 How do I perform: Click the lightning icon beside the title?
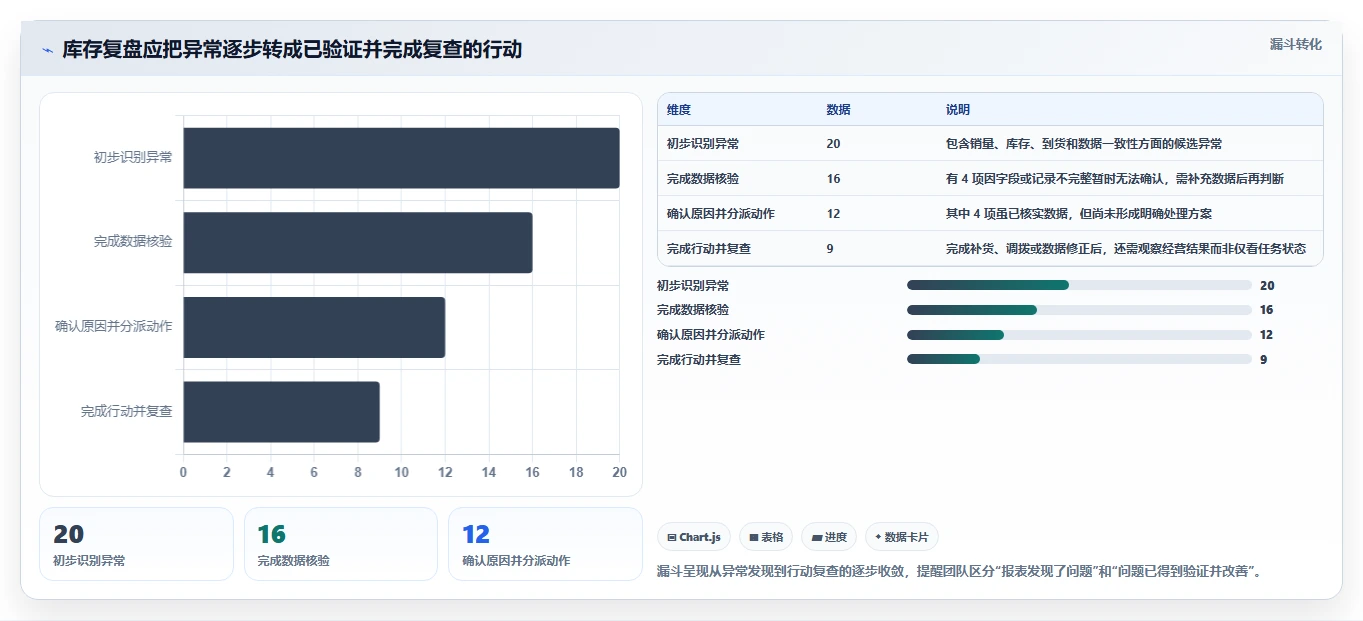pyautogui.click(x=47, y=50)
